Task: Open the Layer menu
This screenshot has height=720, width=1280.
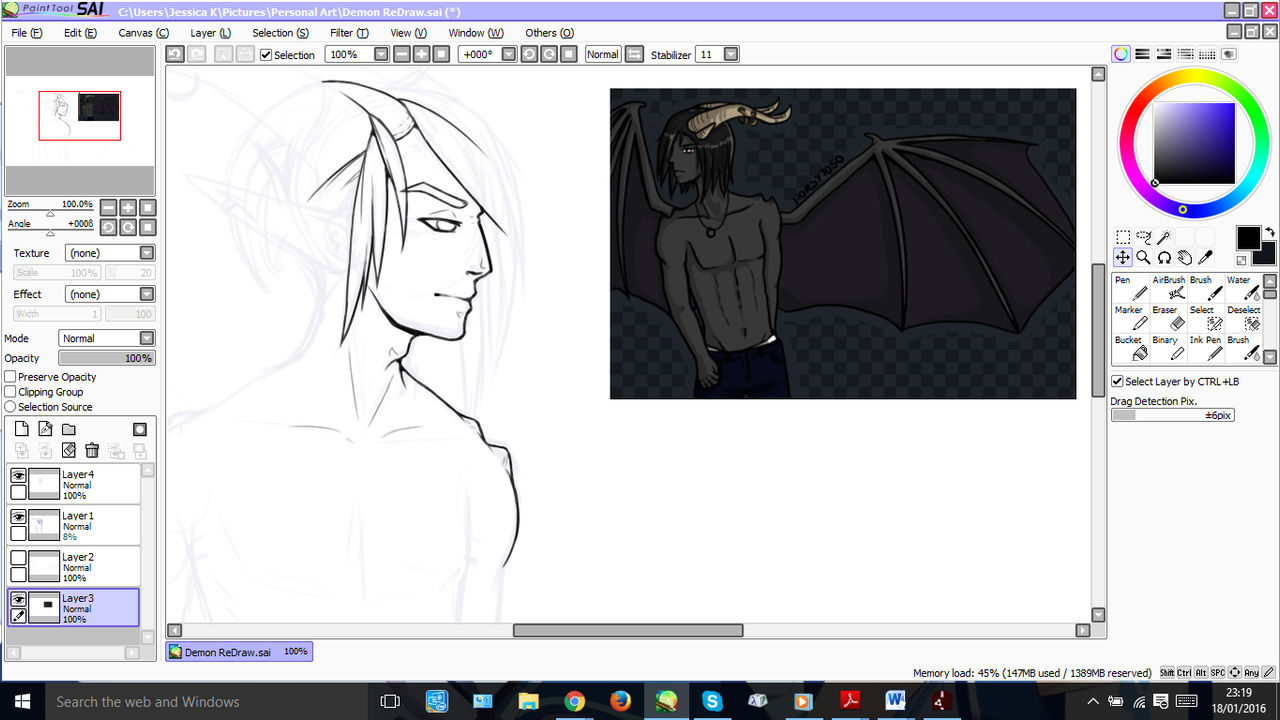Action: pyautogui.click(x=210, y=33)
